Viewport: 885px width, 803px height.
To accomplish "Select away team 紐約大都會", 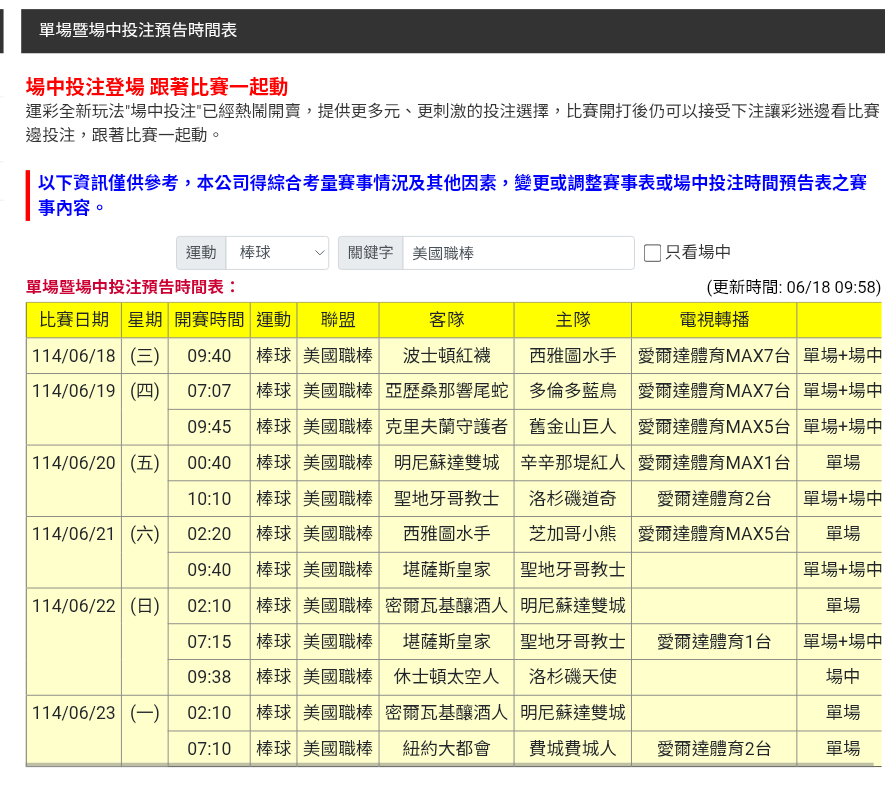I will pyautogui.click(x=446, y=749).
